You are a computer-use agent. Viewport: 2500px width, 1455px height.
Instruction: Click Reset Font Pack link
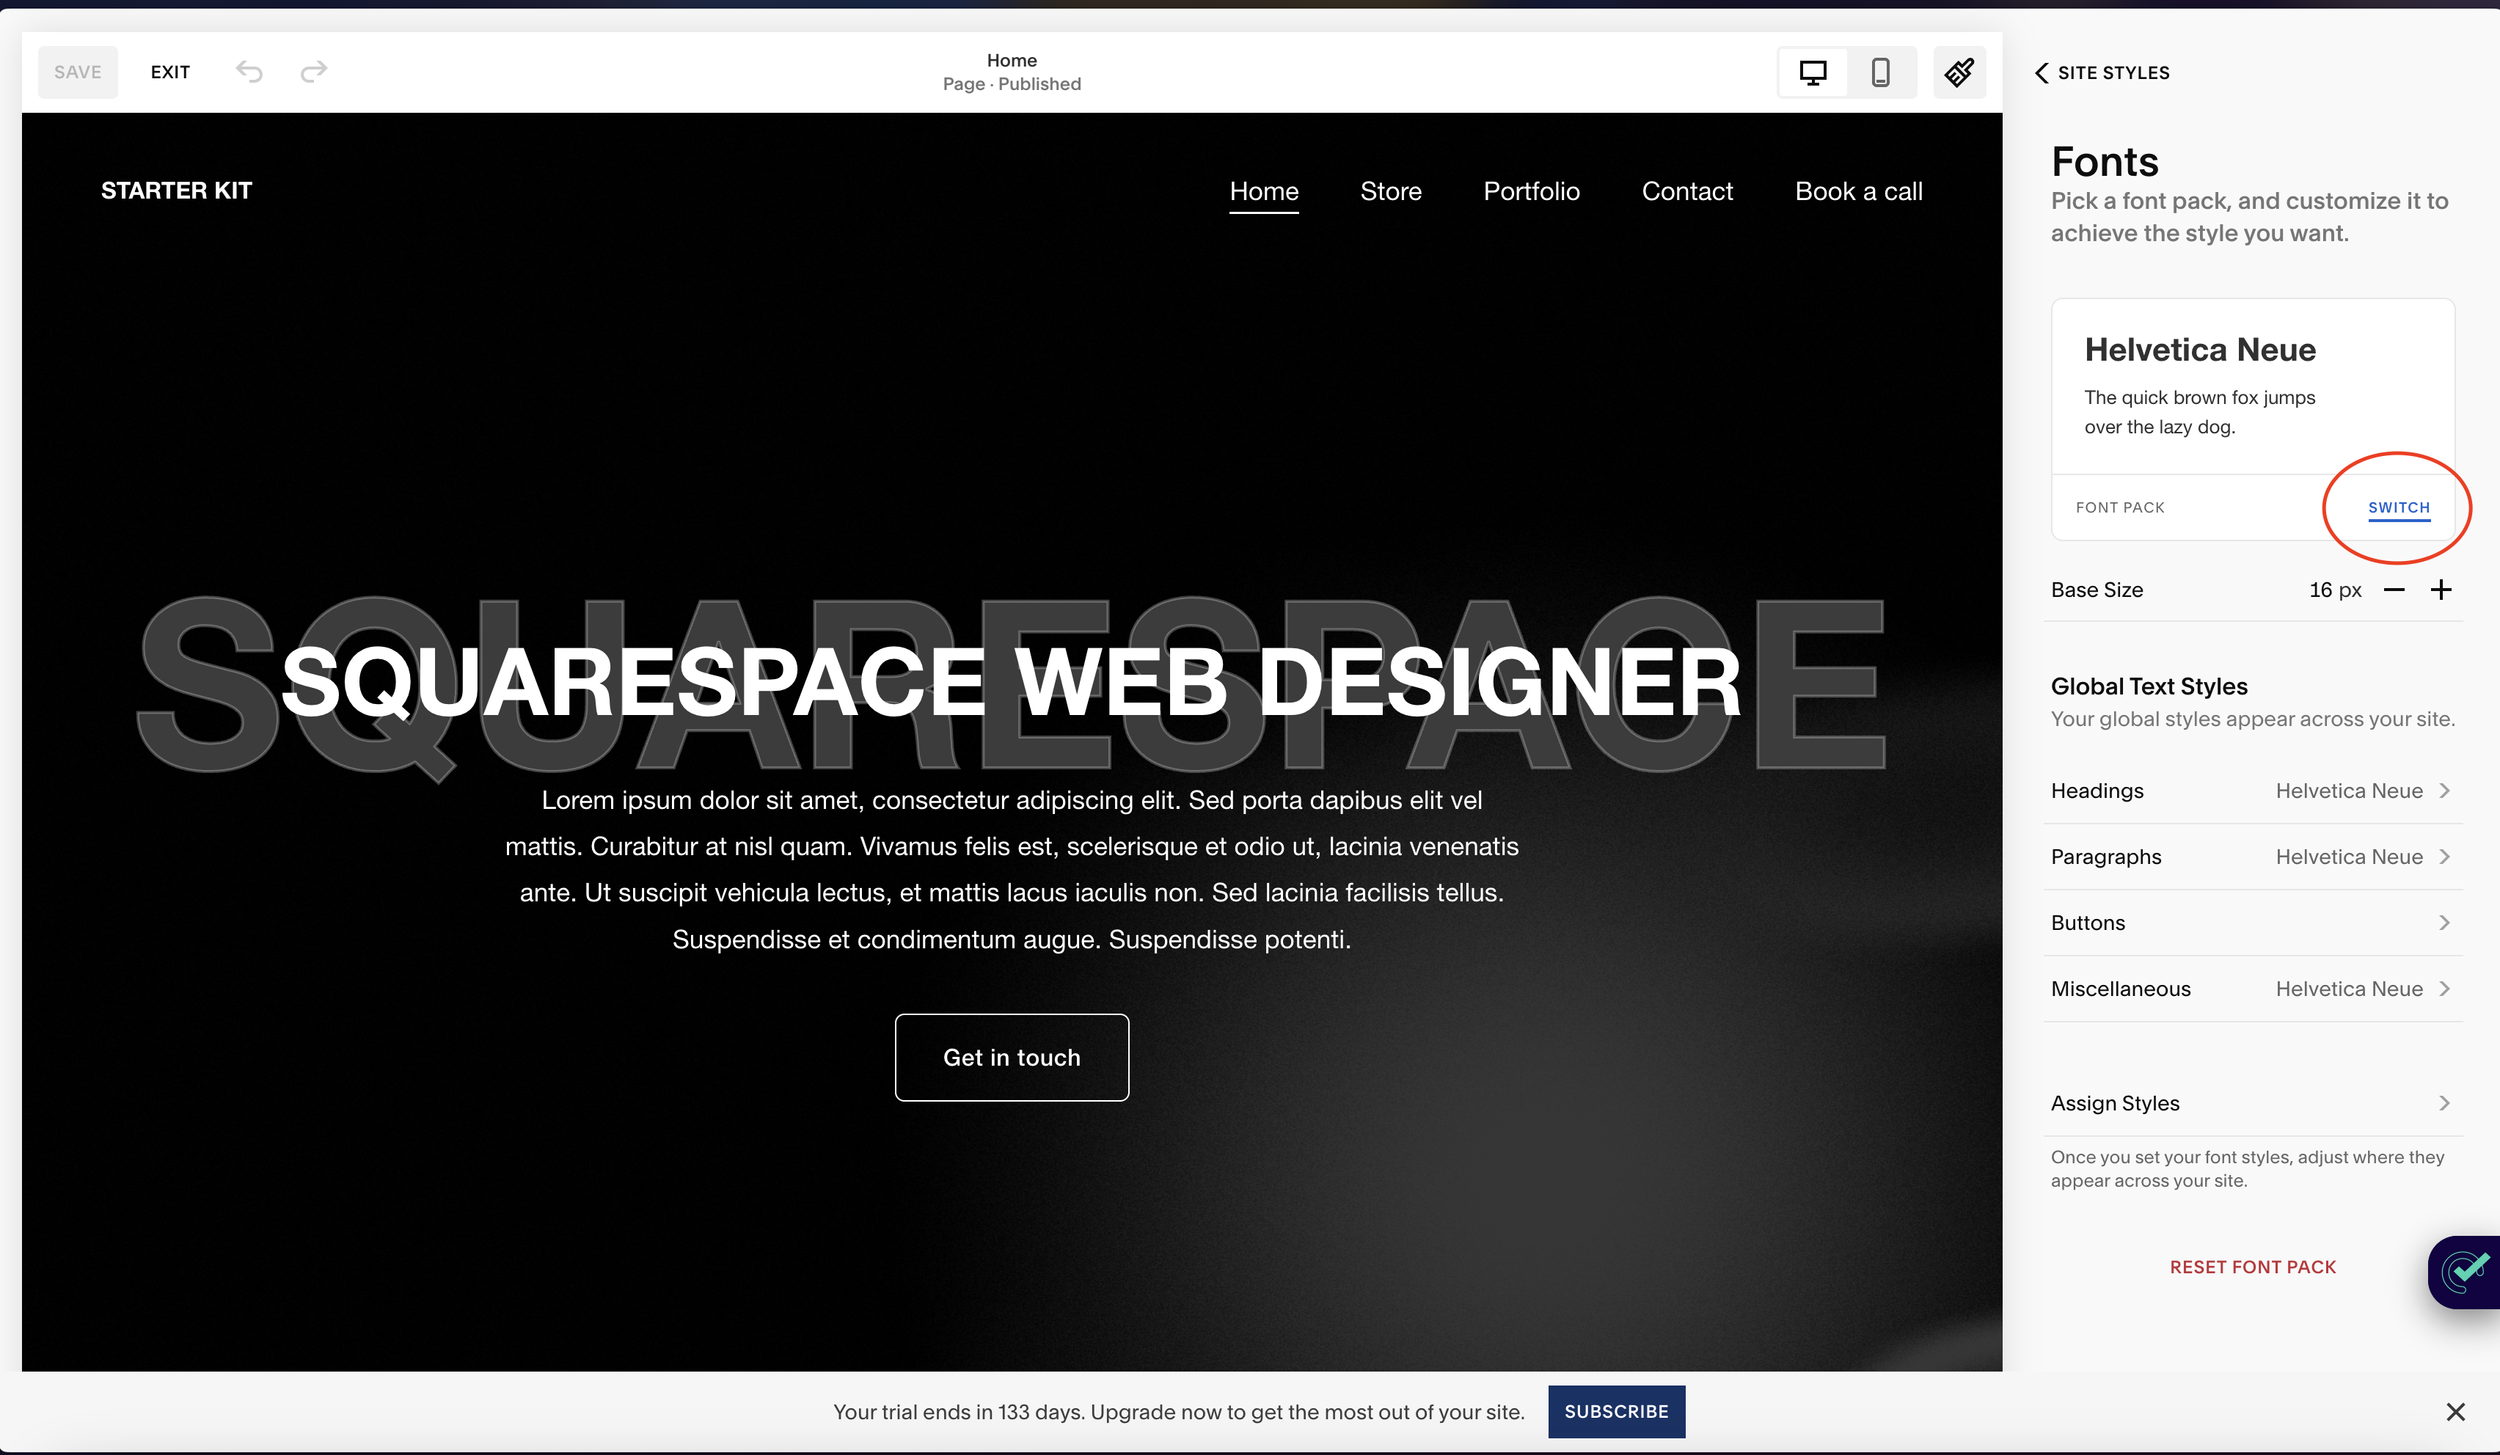click(2252, 1267)
